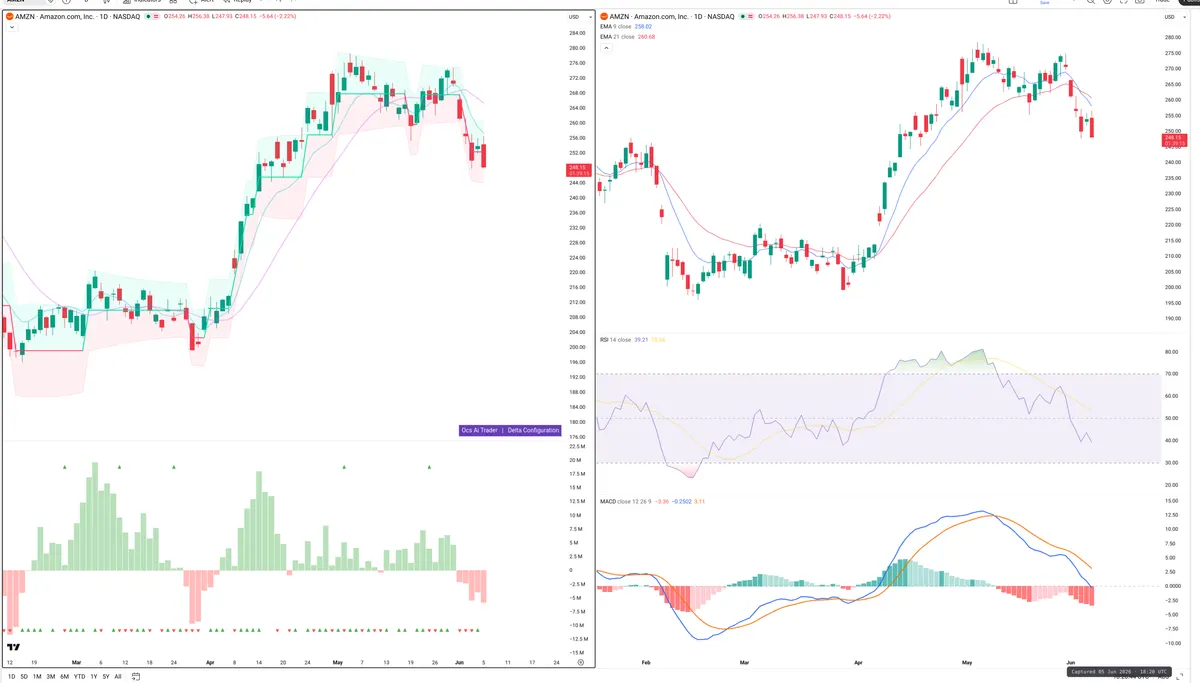This screenshot has width=1200, height=683.
Task: Click left chart's AMZN symbol title
Action: point(77,17)
